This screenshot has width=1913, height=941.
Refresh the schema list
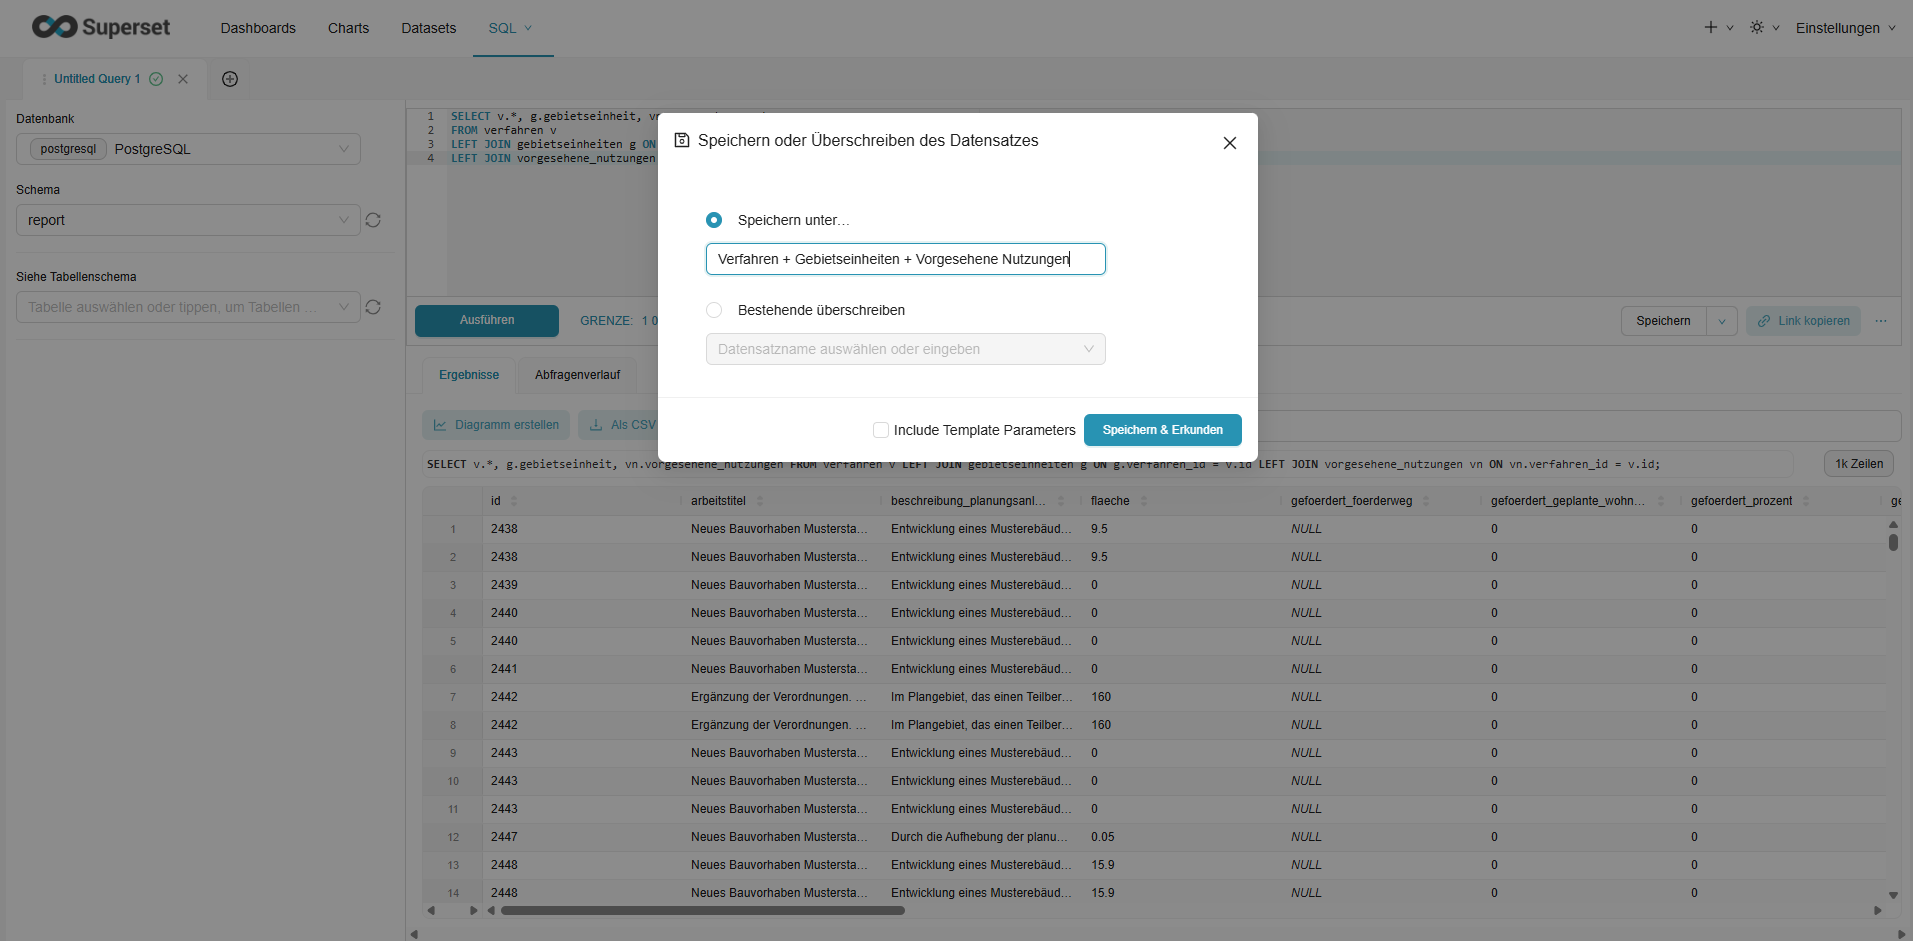tap(373, 220)
